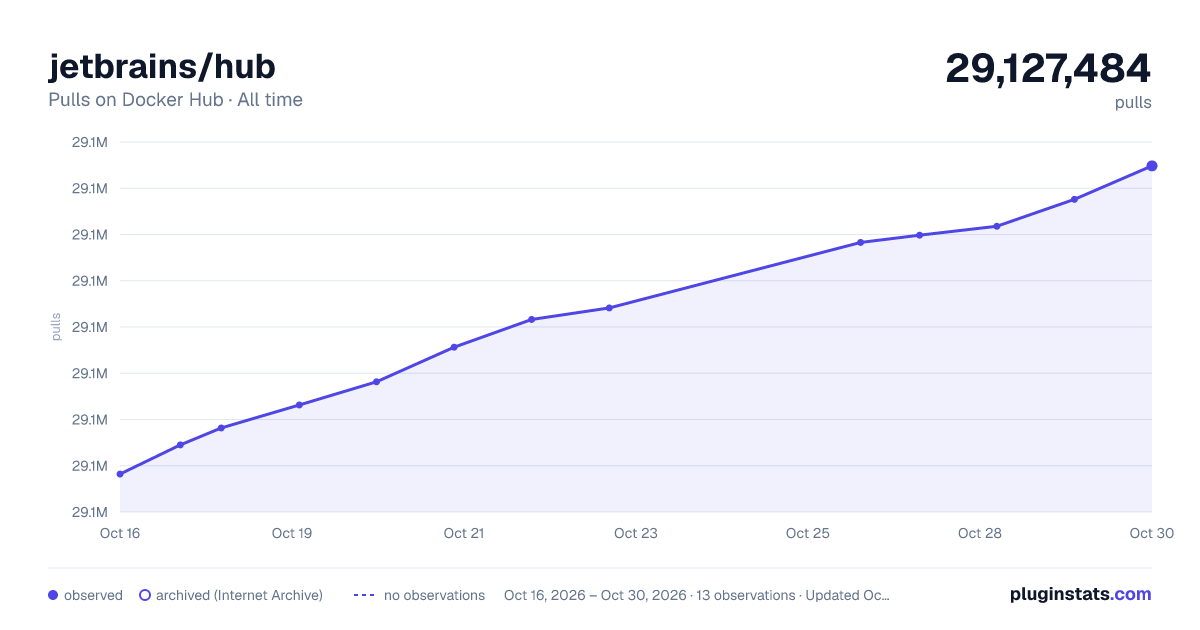This screenshot has height=630, width=1200.
Task: Click the 'observed' legend label
Action: point(93,595)
